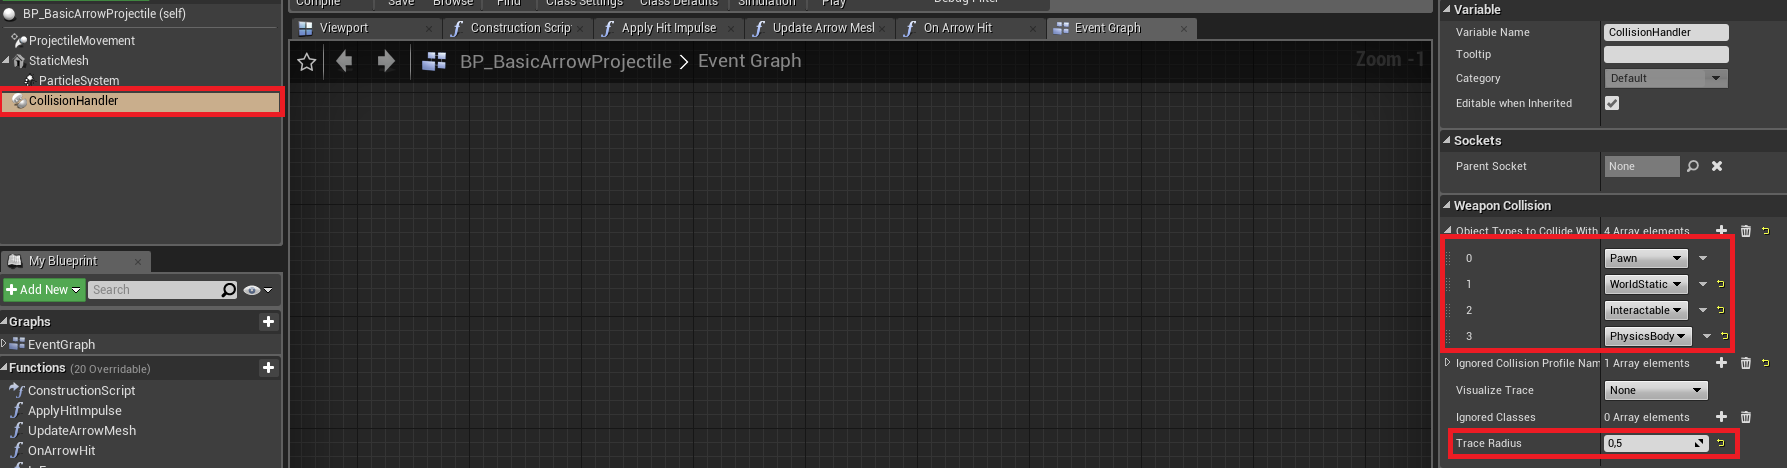Open the On Arrow Hit tab

tap(957, 28)
